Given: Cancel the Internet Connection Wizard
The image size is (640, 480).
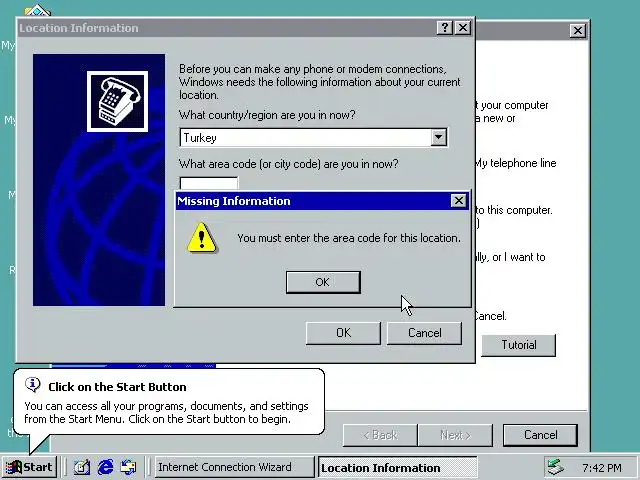Looking at the screenshot, I should [x=540, y=435].
